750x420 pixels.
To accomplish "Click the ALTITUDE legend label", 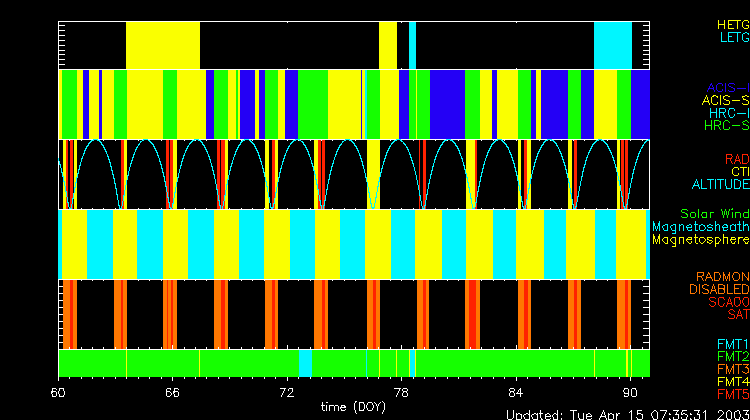I will 719,185.
